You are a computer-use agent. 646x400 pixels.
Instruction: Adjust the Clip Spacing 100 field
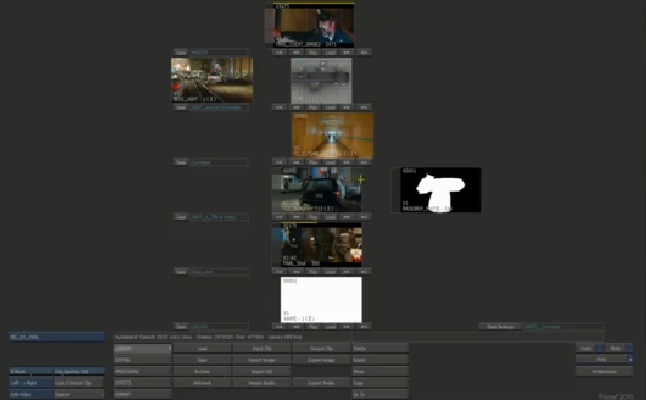[x=80, y=372]
